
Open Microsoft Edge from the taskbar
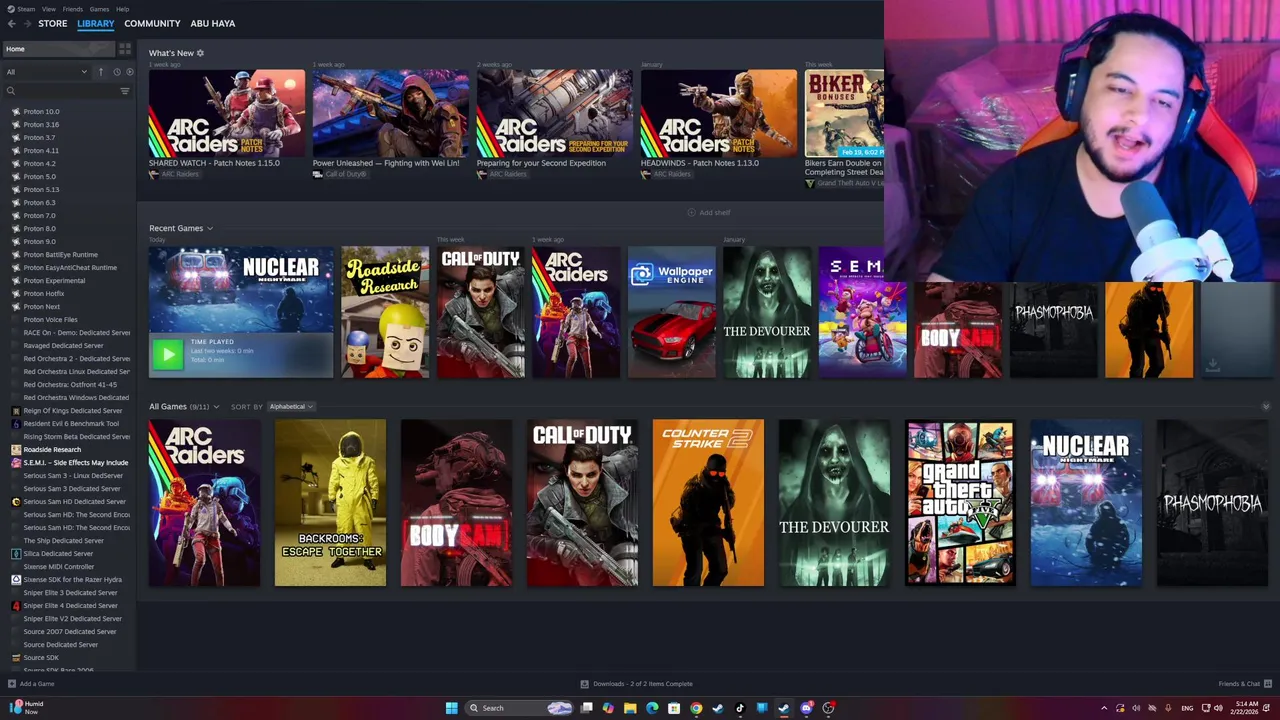point(652,708)
